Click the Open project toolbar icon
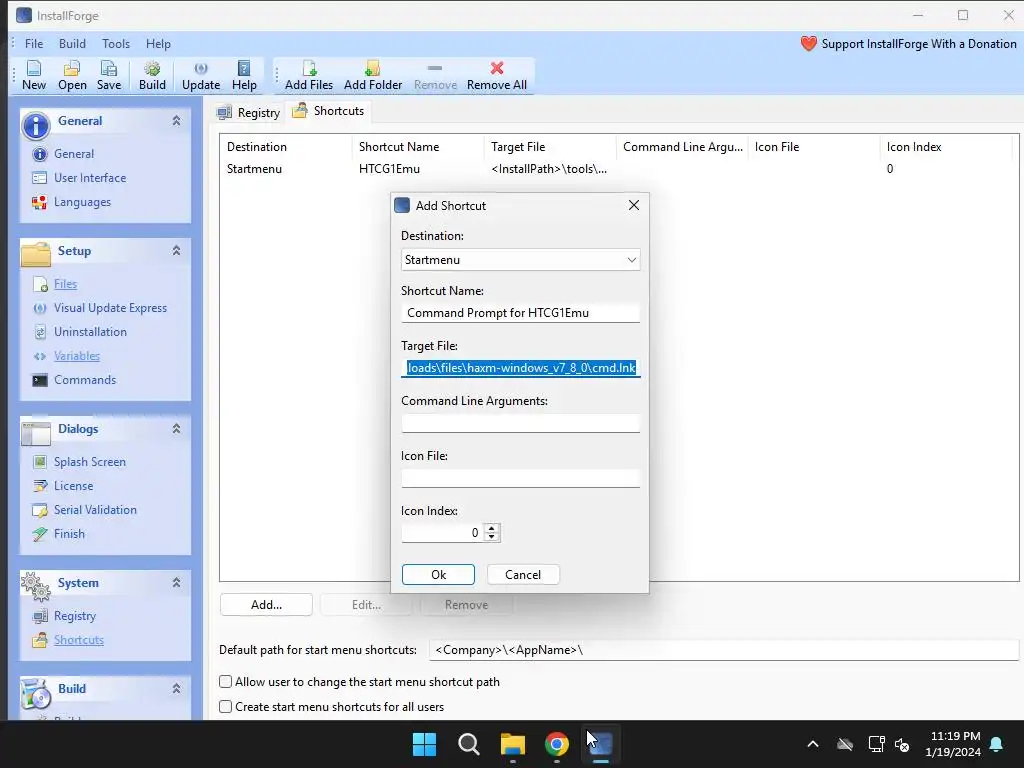Screen dimensions: 1024x768 tap(72, 76)
